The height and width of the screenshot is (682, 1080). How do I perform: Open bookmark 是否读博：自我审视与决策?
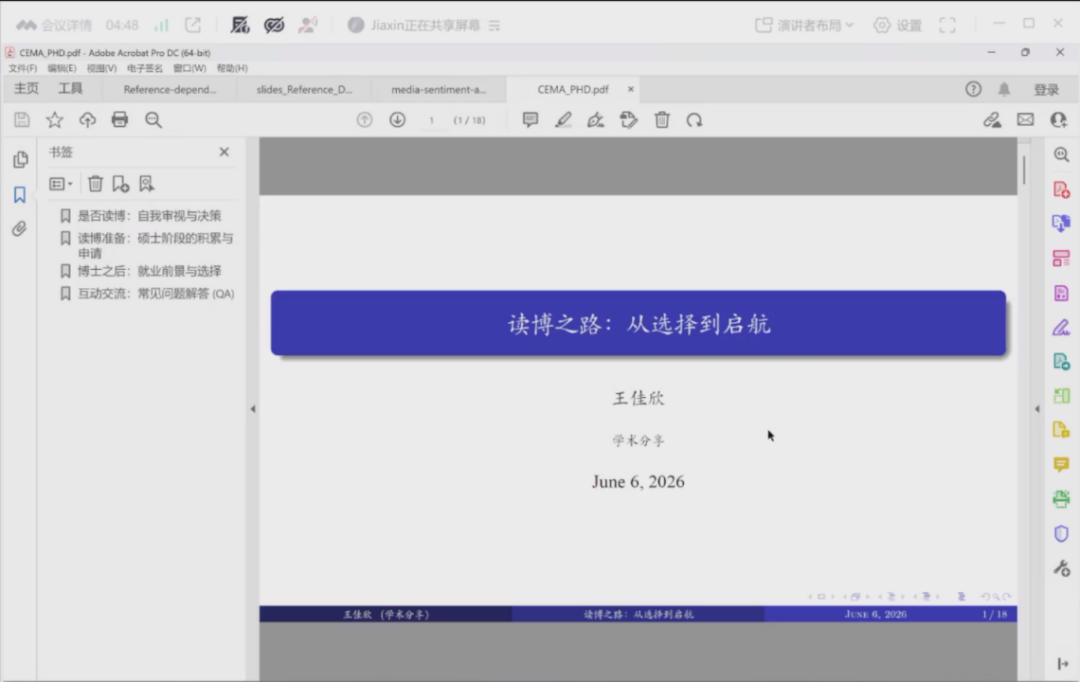[x=149, y=216]
